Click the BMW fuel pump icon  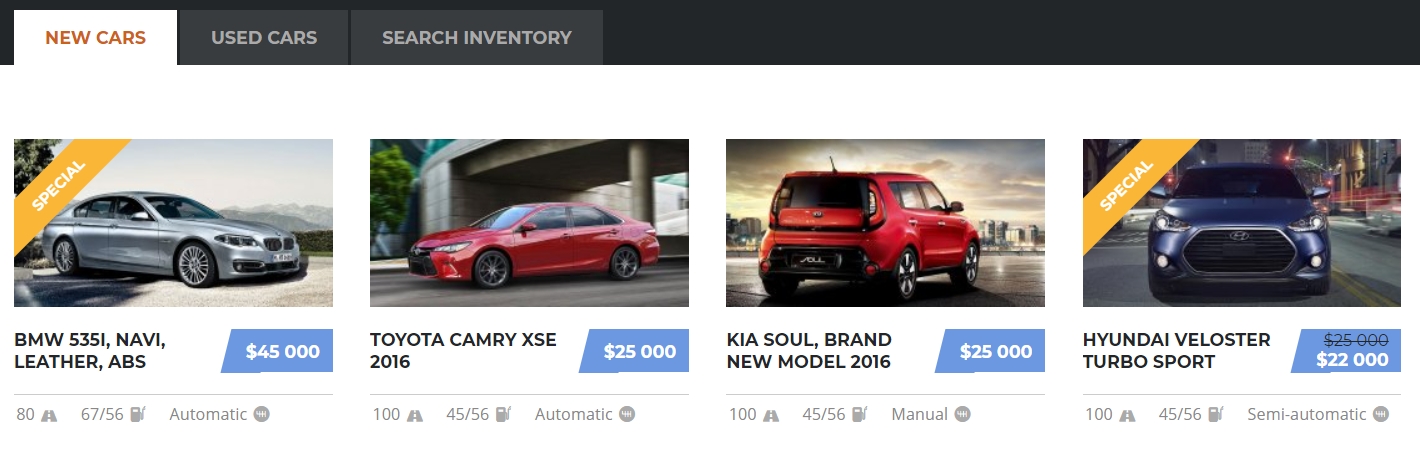tap(137, 414)
